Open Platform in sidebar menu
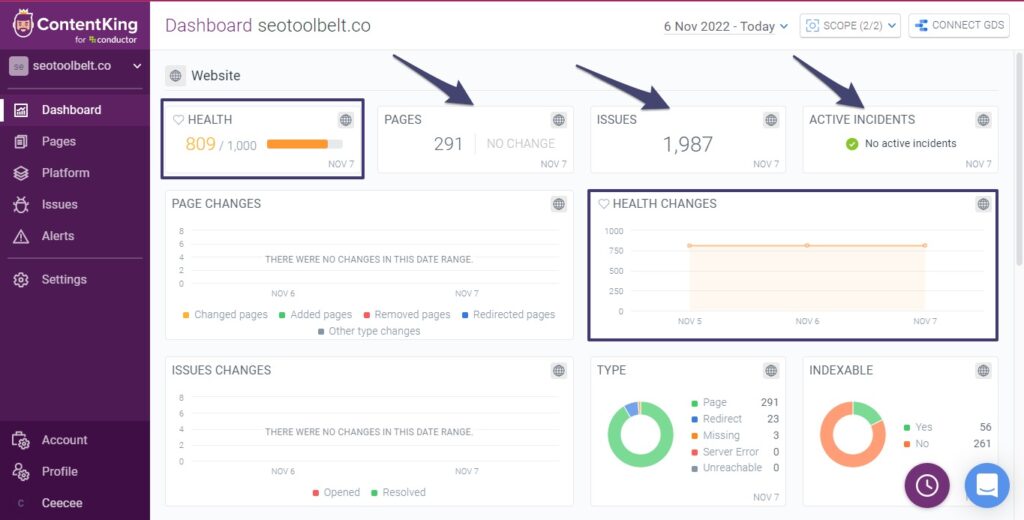This screenshot has height=520, width=1024. 75,173
